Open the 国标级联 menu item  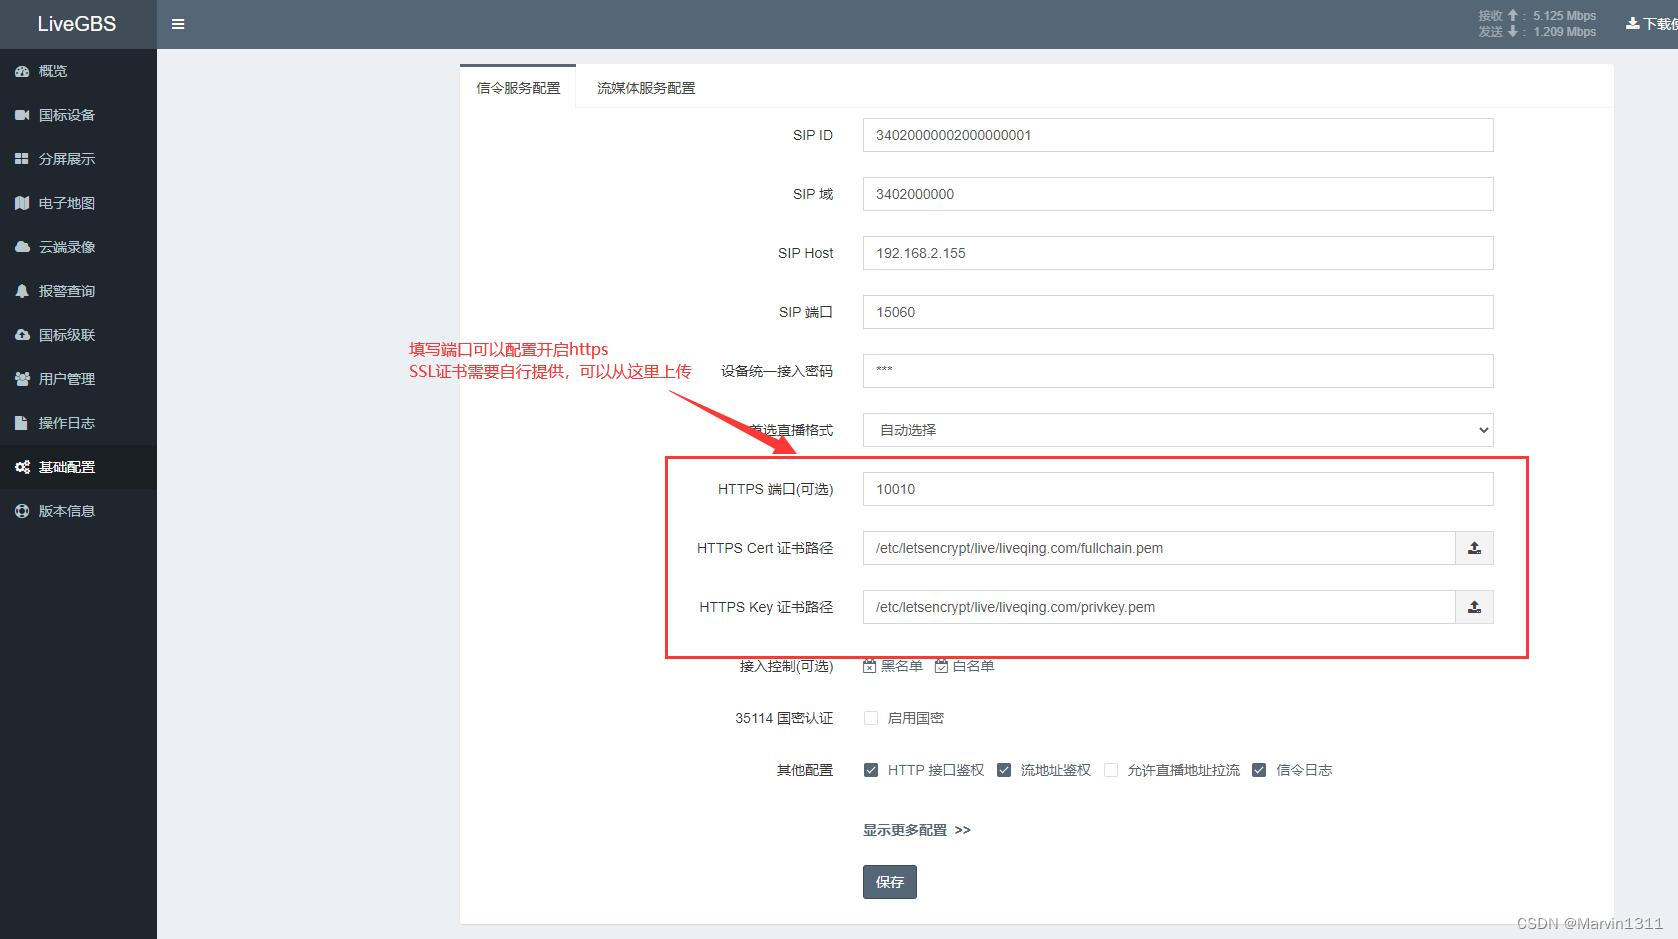point(78,335)
